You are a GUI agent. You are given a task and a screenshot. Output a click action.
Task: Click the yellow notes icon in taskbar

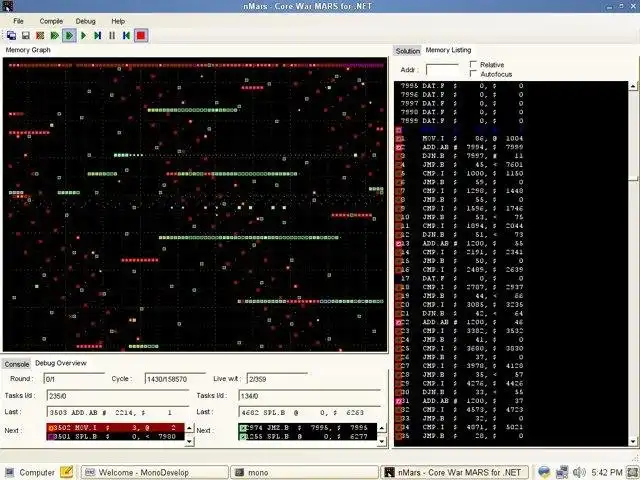[x=67, y=472]
